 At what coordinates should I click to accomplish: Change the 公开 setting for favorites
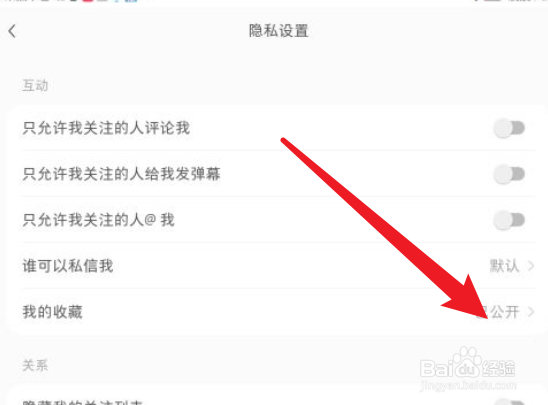[500, 312]
